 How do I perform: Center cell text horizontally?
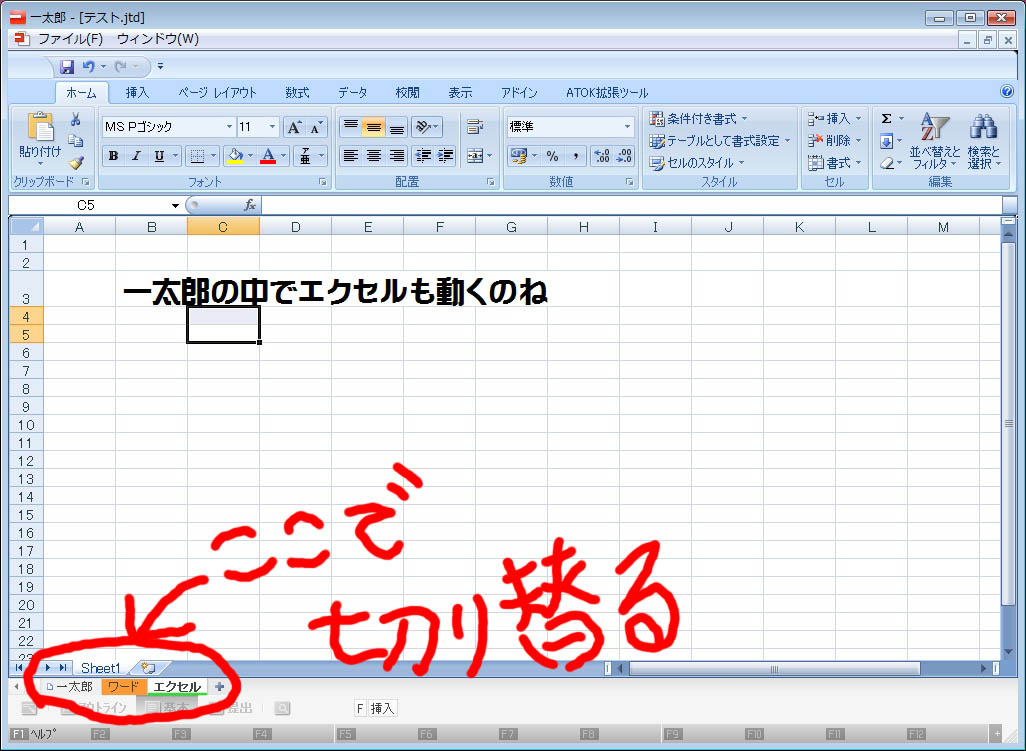[x=374, y=156]
